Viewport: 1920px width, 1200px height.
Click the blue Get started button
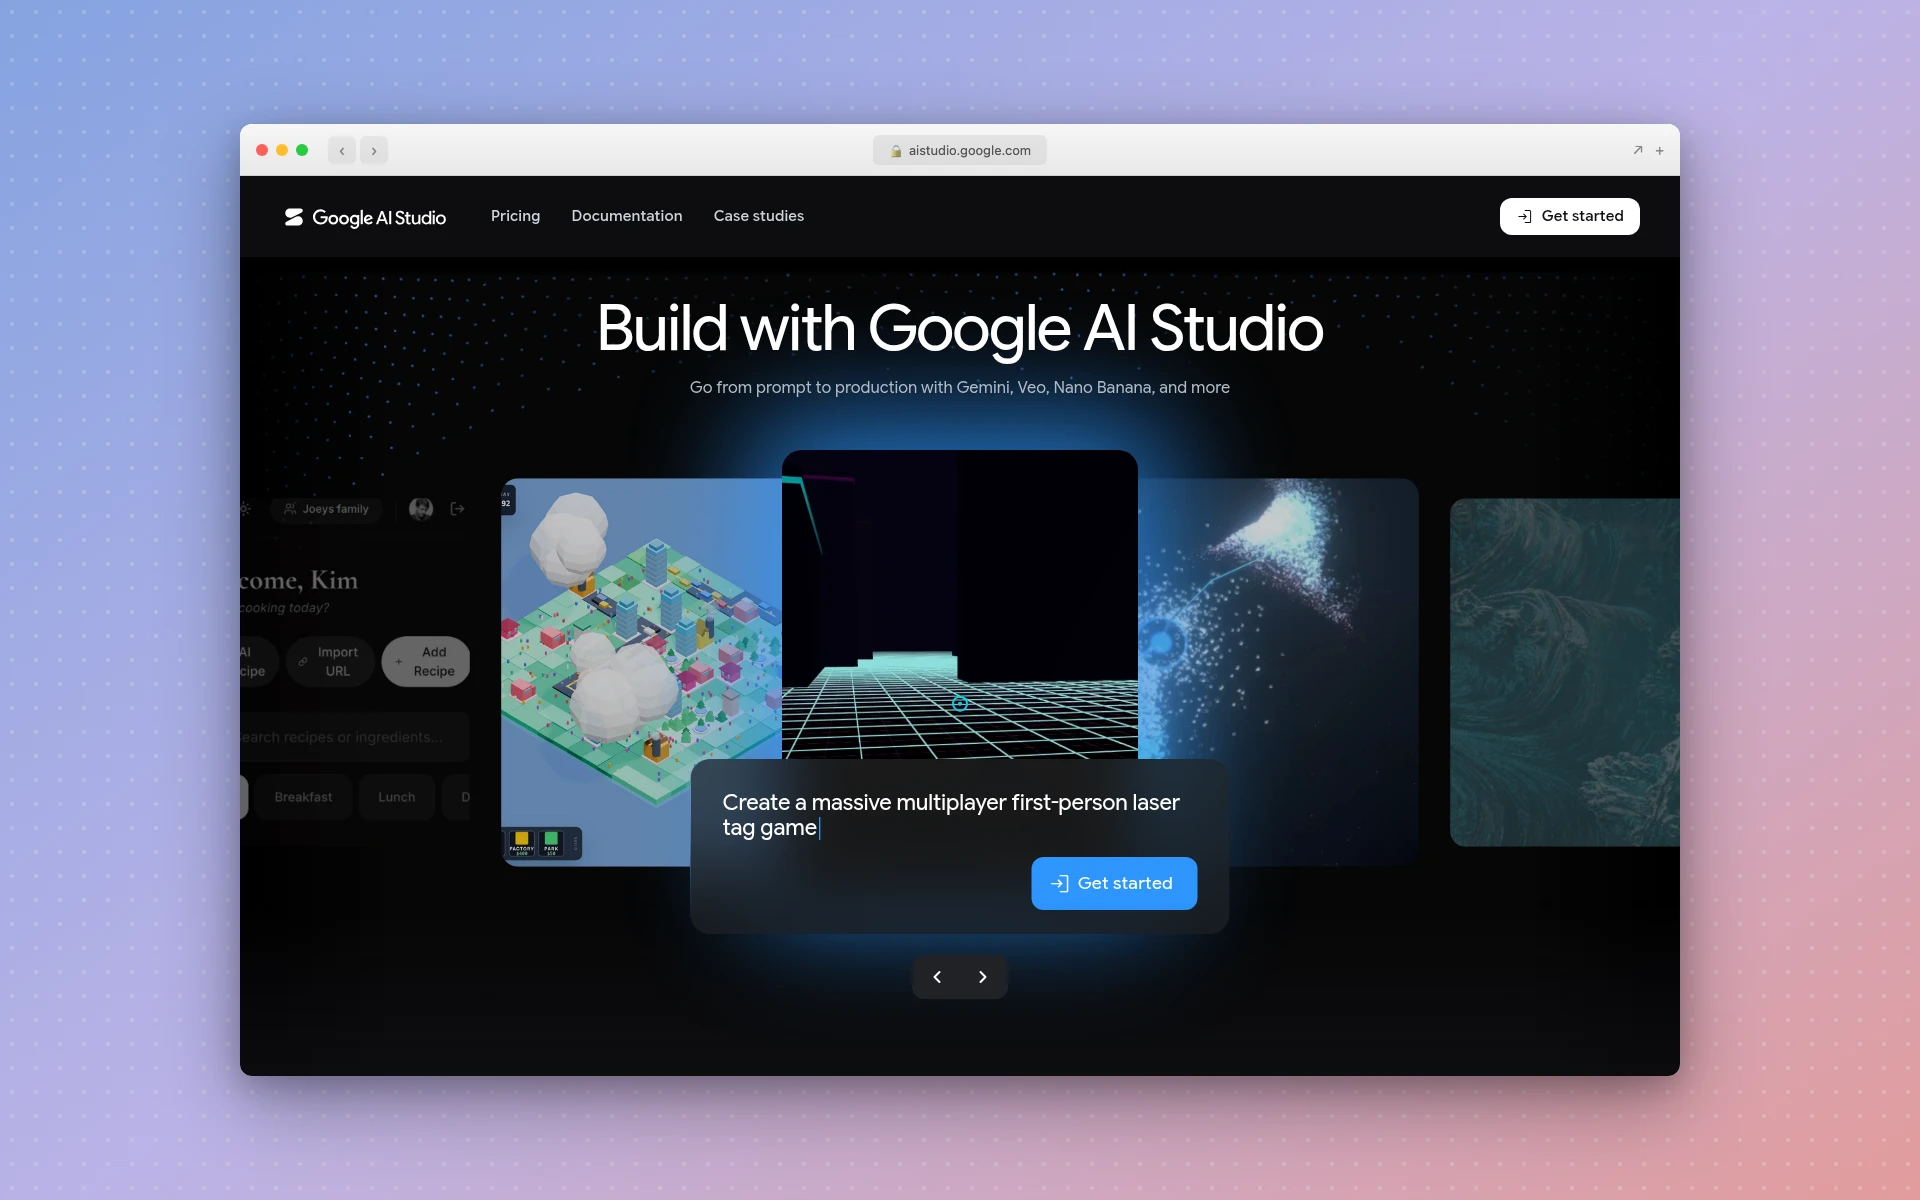pos(1114,883)
